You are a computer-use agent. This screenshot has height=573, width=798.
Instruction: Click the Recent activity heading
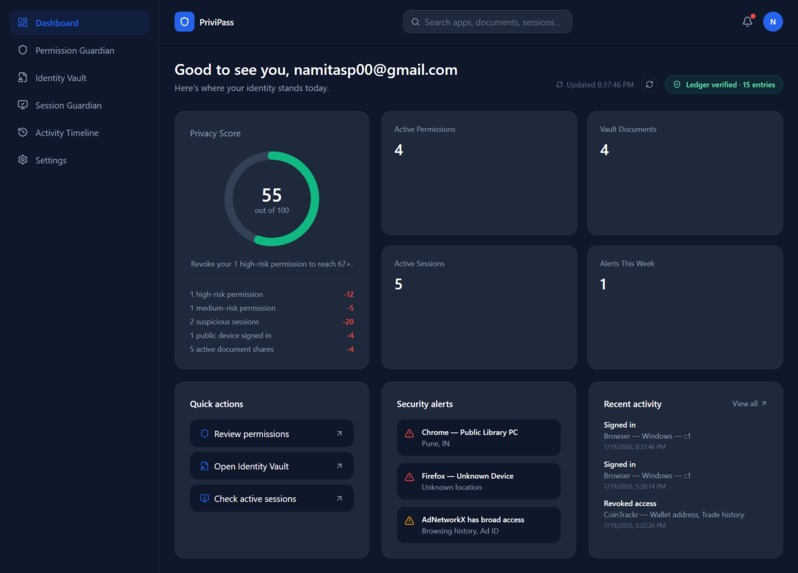(633, 404)
